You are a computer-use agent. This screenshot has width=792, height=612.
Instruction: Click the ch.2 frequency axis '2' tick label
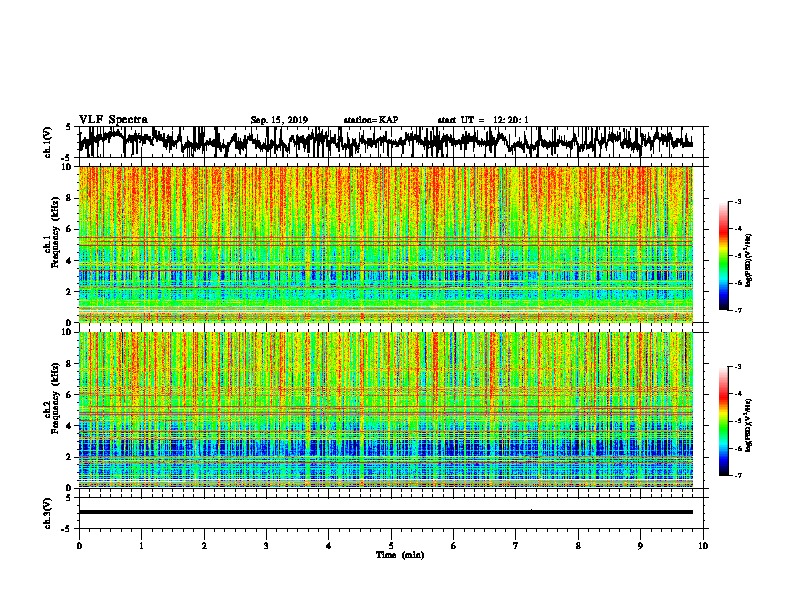click(70, 457)
